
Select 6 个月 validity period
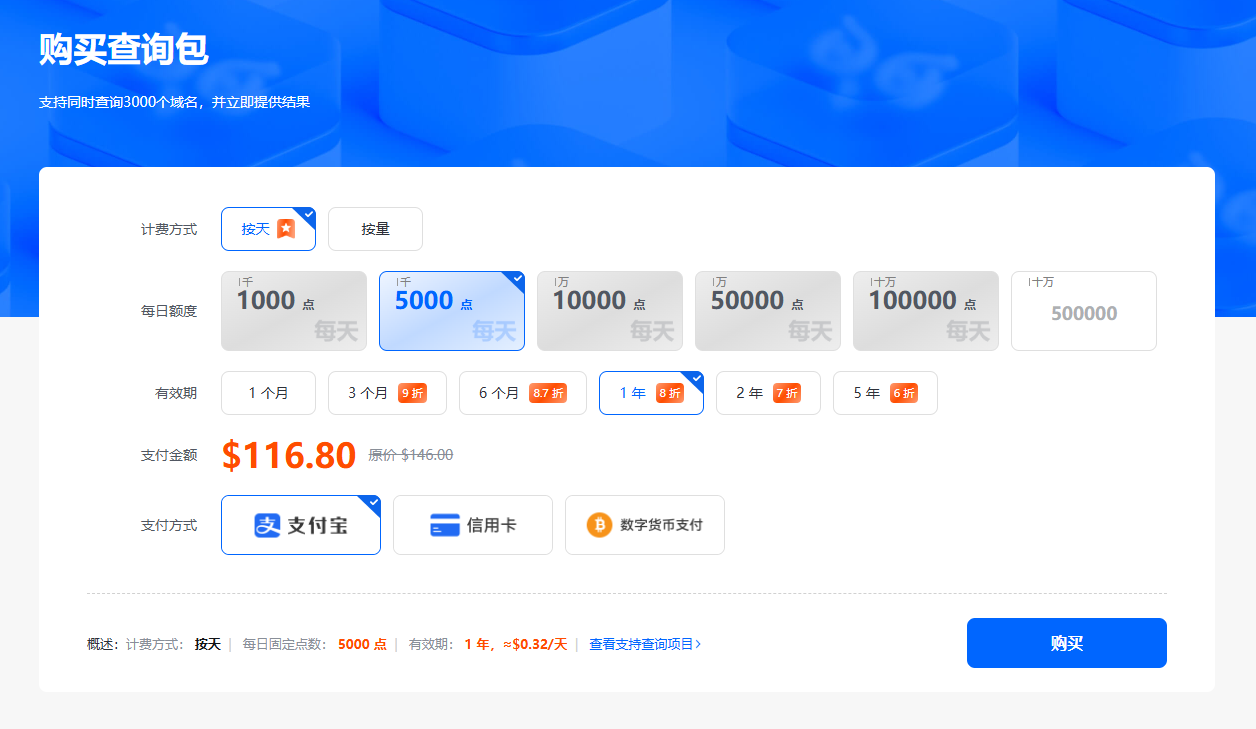(523, 393)
